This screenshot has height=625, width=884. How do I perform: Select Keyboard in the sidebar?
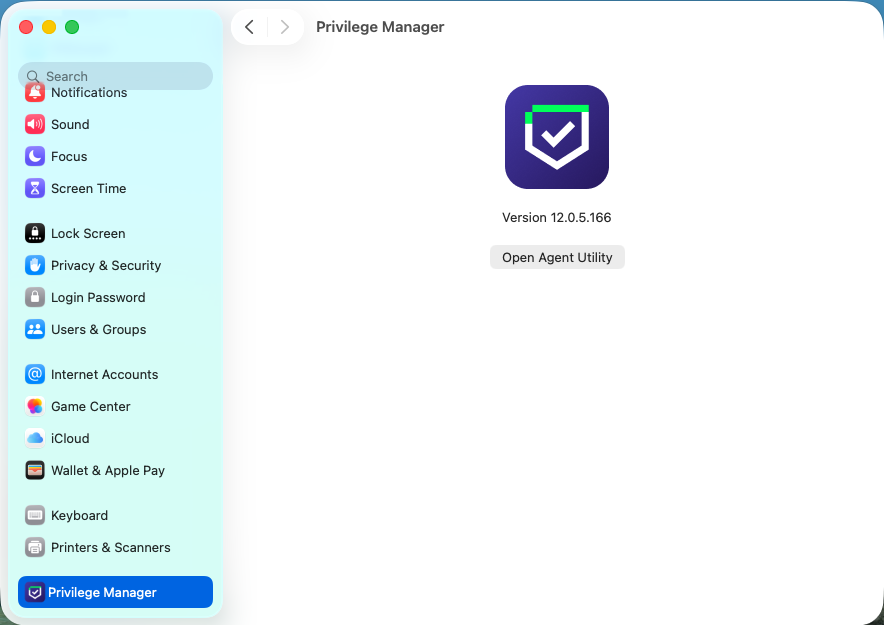point(79,516)
